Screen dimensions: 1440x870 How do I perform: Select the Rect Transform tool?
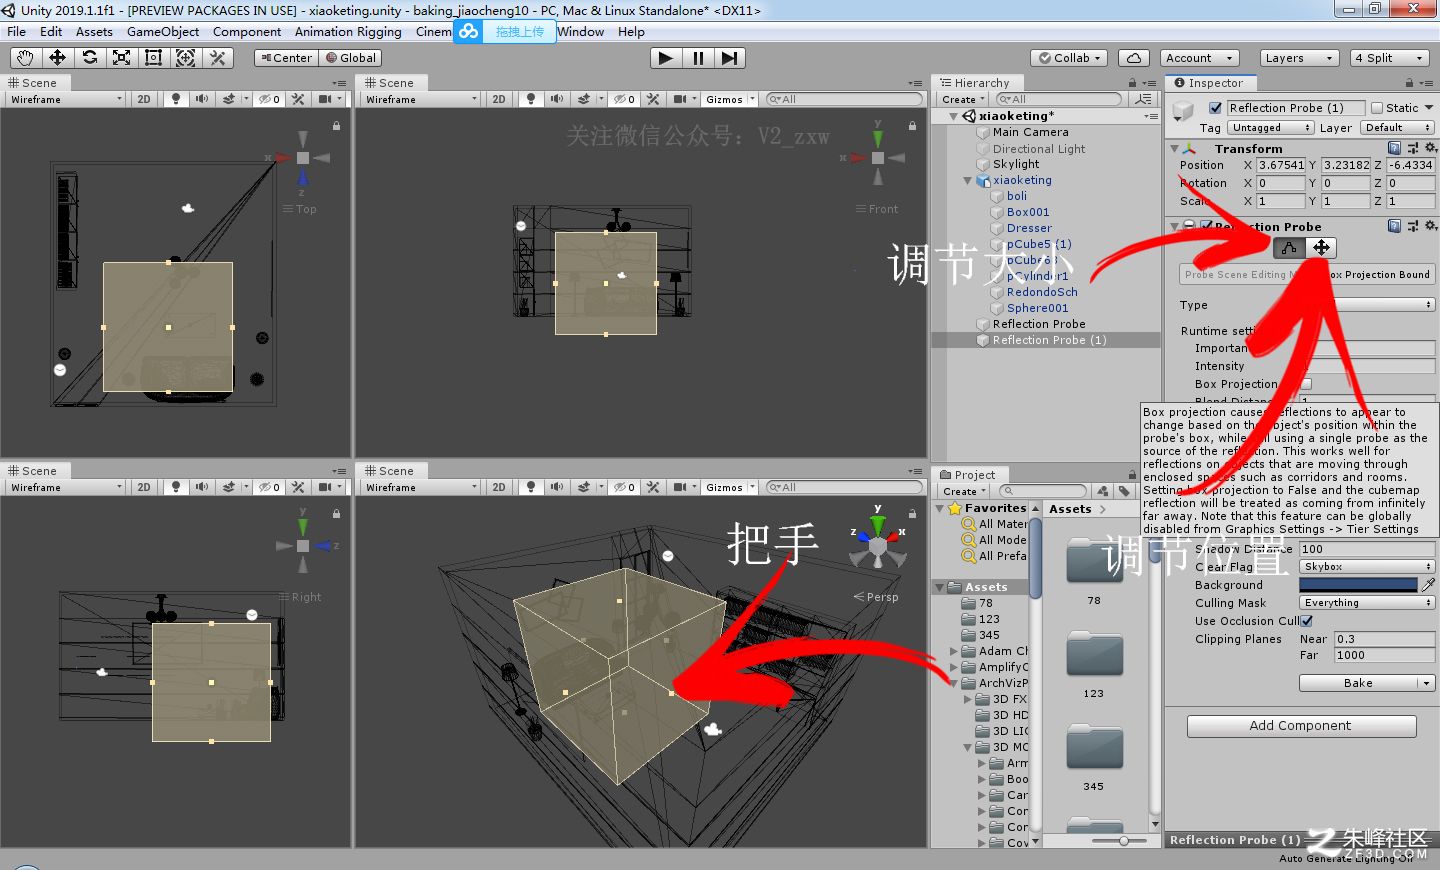tap(153, 58)
